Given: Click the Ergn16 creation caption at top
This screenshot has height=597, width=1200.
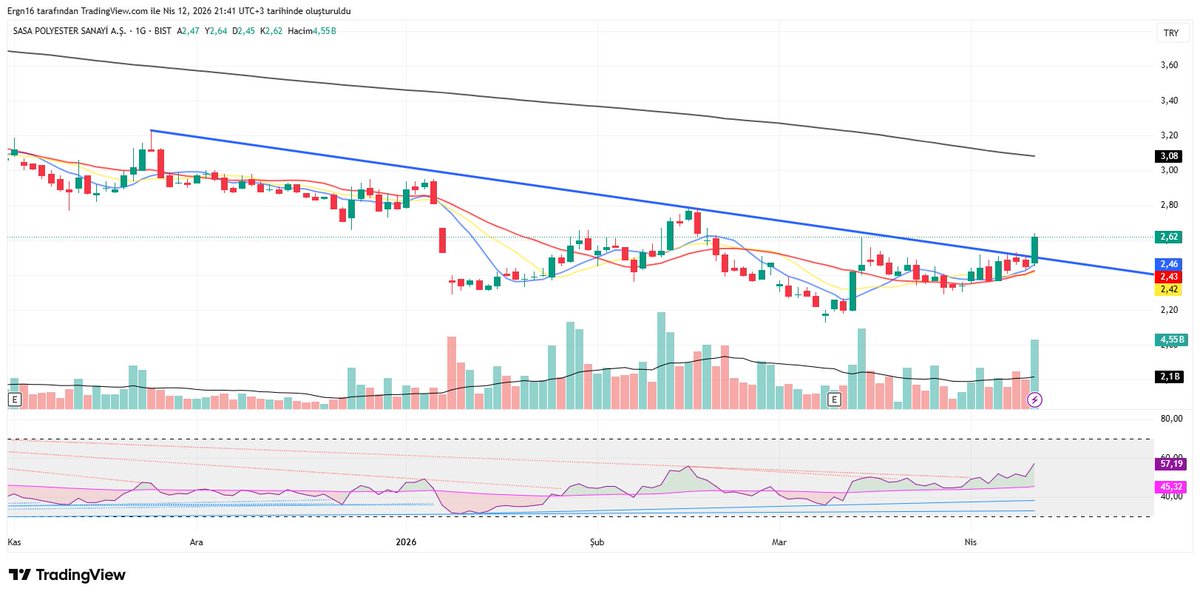Looking at the screenshot, I should pyautogui.click(x=178, y=10).
